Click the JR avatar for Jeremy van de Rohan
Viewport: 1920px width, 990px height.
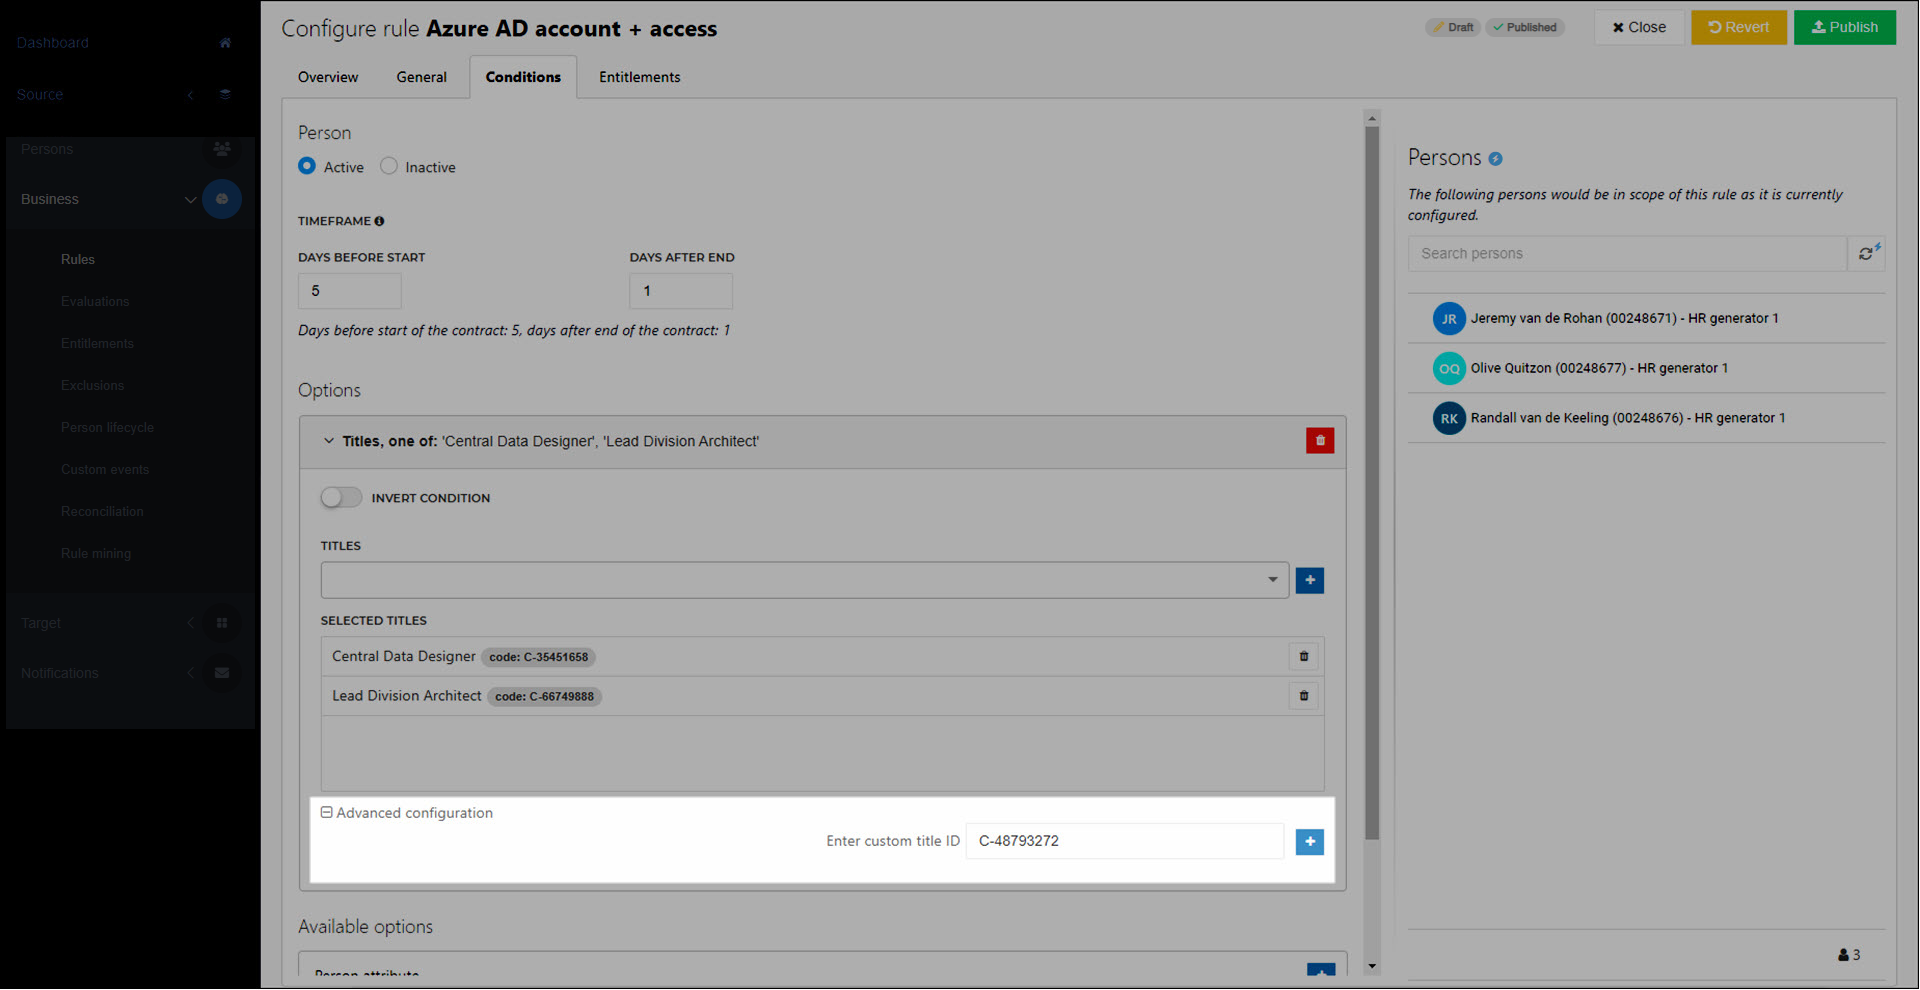pyautogui.click(x=1449, y=319)
